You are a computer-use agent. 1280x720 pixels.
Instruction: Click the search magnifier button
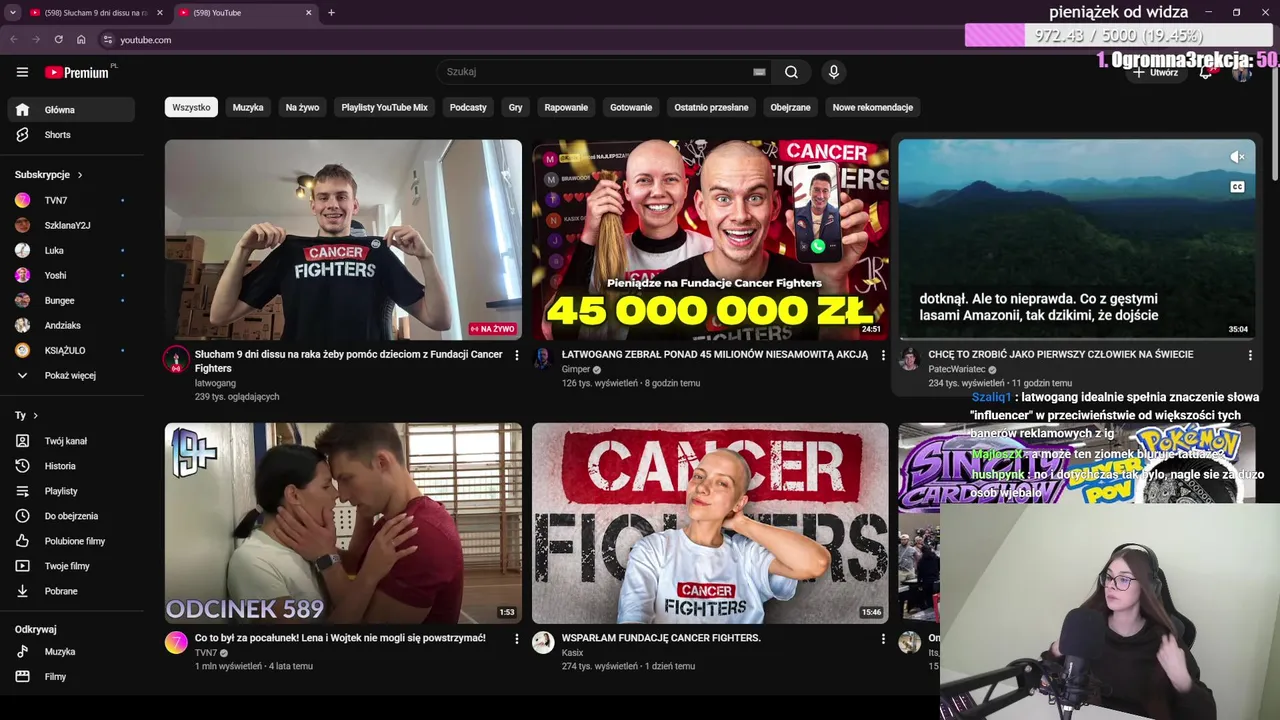[x=791, y=72]
